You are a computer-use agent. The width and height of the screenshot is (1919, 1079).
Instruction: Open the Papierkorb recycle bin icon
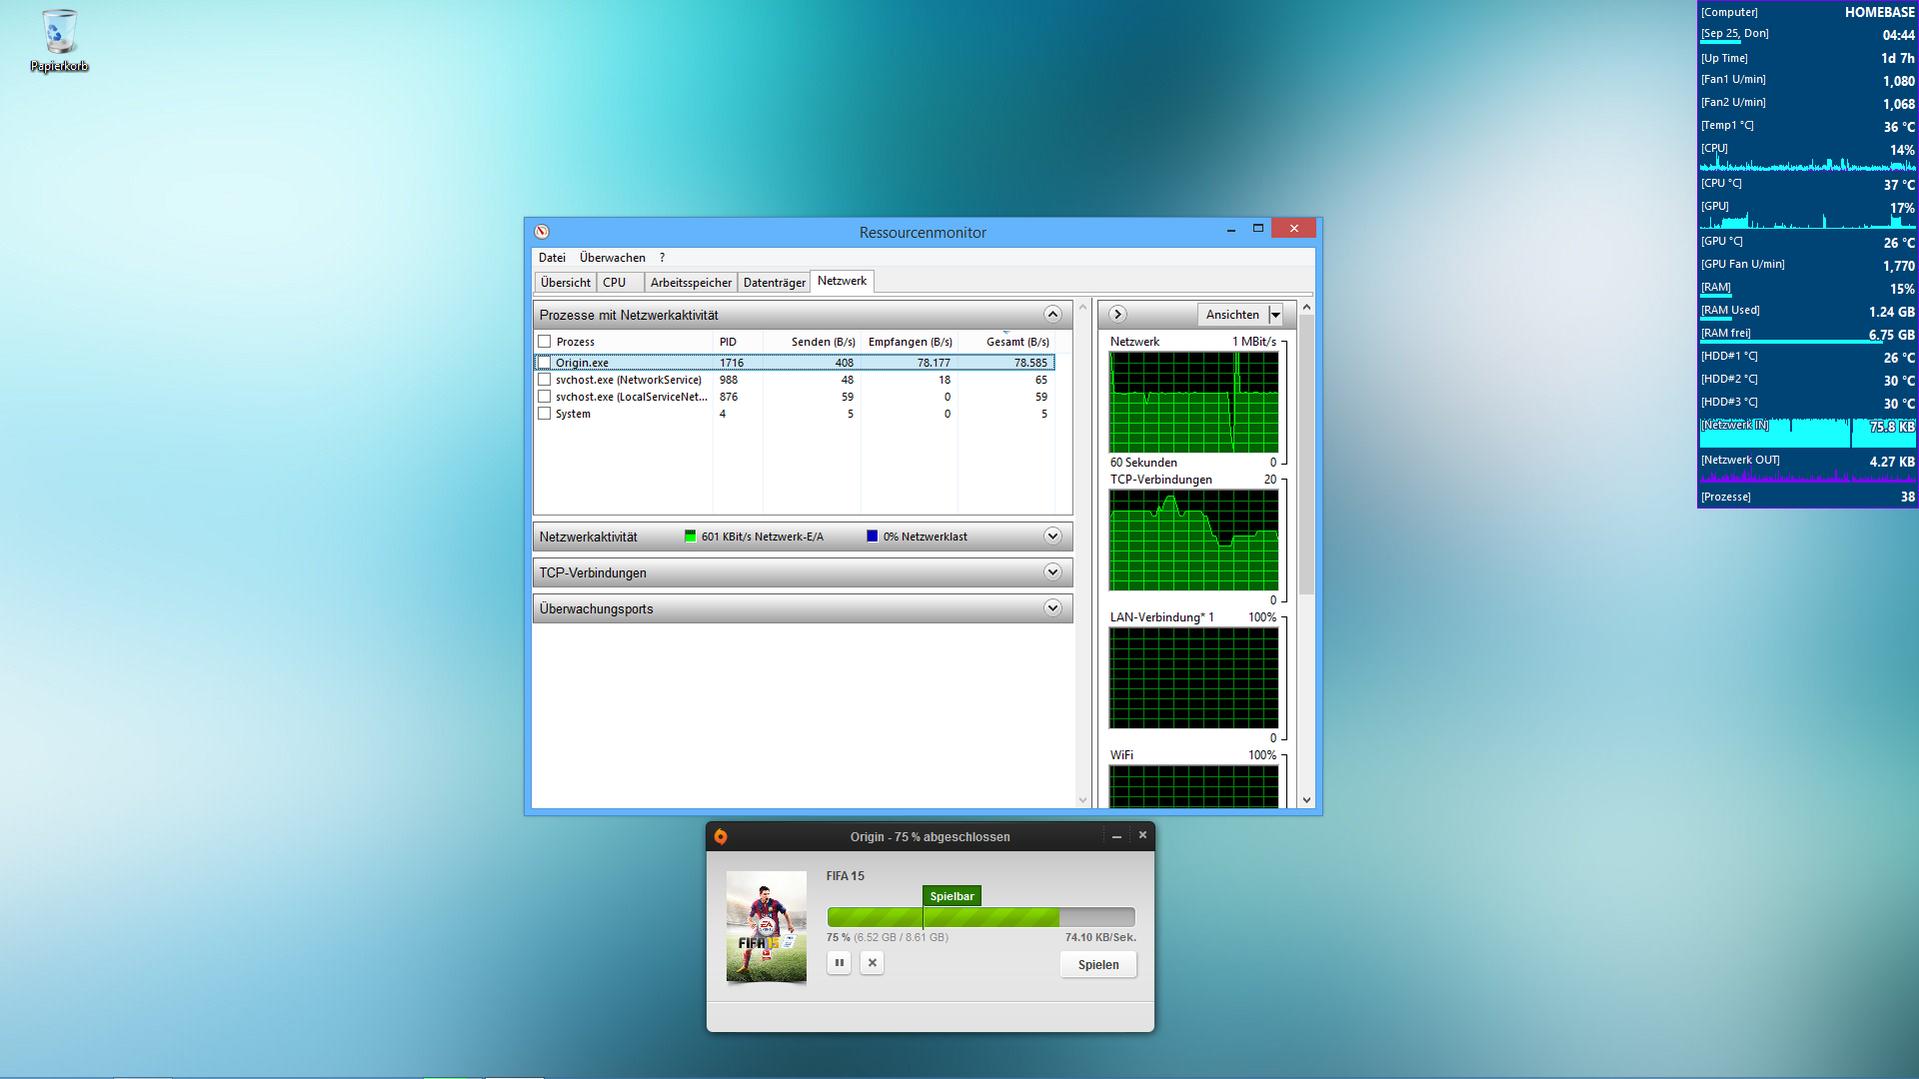tap(59, 41)
